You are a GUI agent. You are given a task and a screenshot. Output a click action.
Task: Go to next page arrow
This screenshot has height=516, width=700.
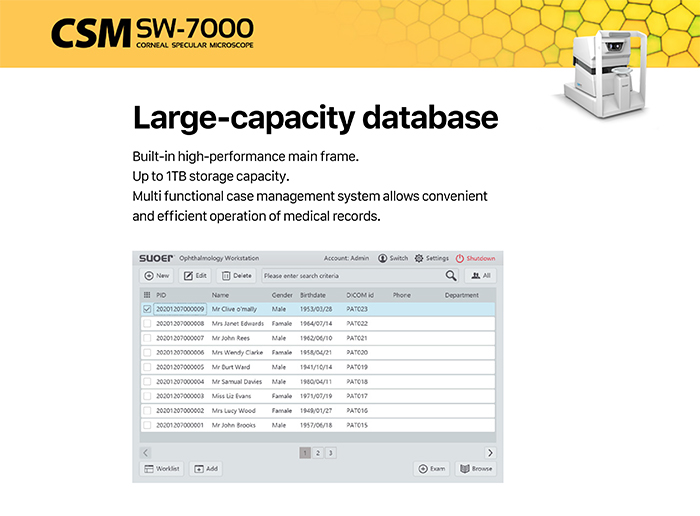pyautogui.click(x=490, y=453)
